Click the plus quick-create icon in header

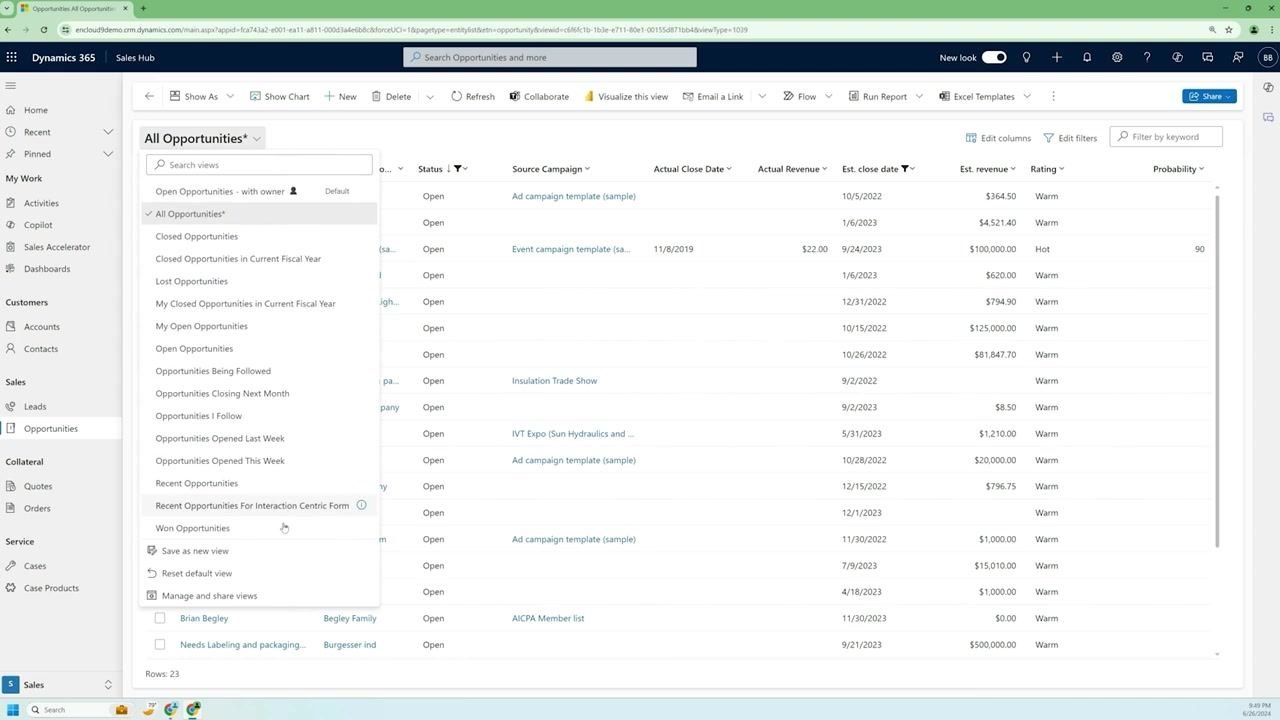tap(1056, 57)
